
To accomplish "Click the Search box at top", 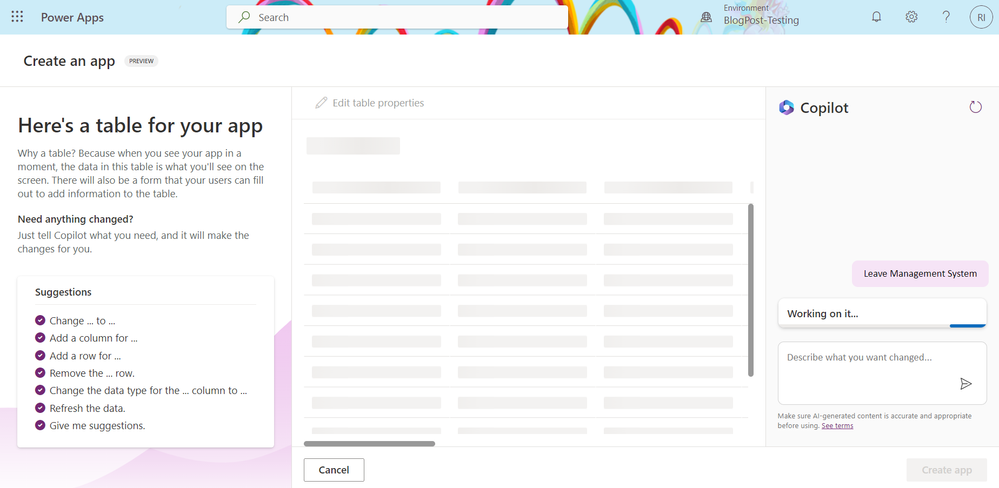I will tap(397, 17).
